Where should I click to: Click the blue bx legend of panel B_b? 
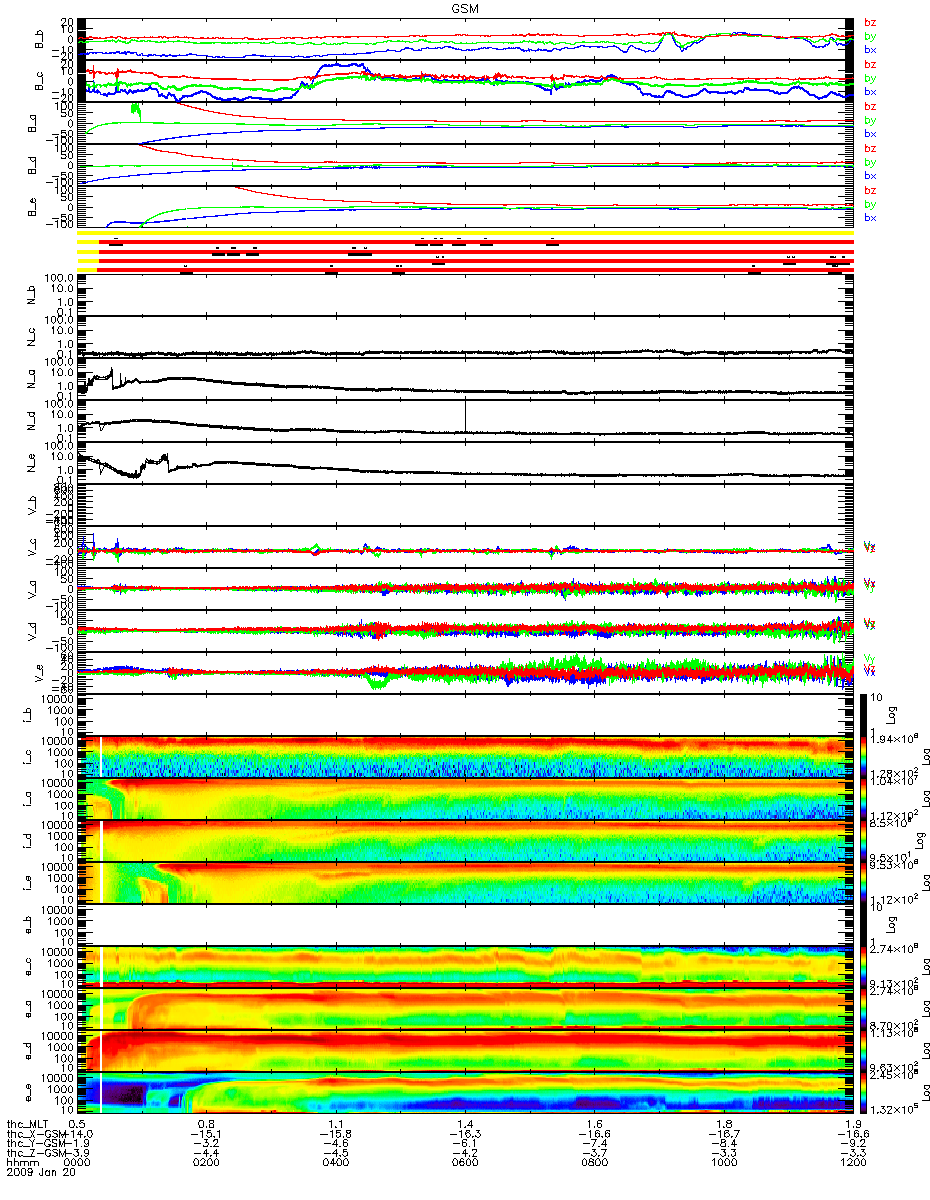870,50
